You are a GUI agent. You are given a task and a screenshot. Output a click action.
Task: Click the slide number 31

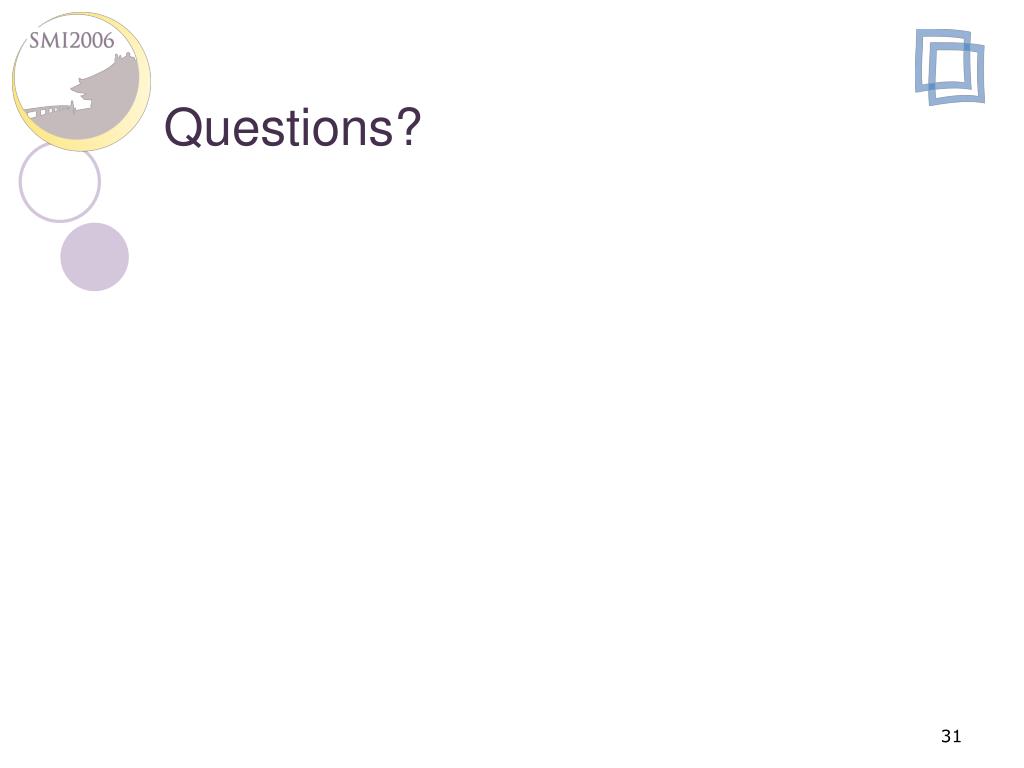pos(951,736)
